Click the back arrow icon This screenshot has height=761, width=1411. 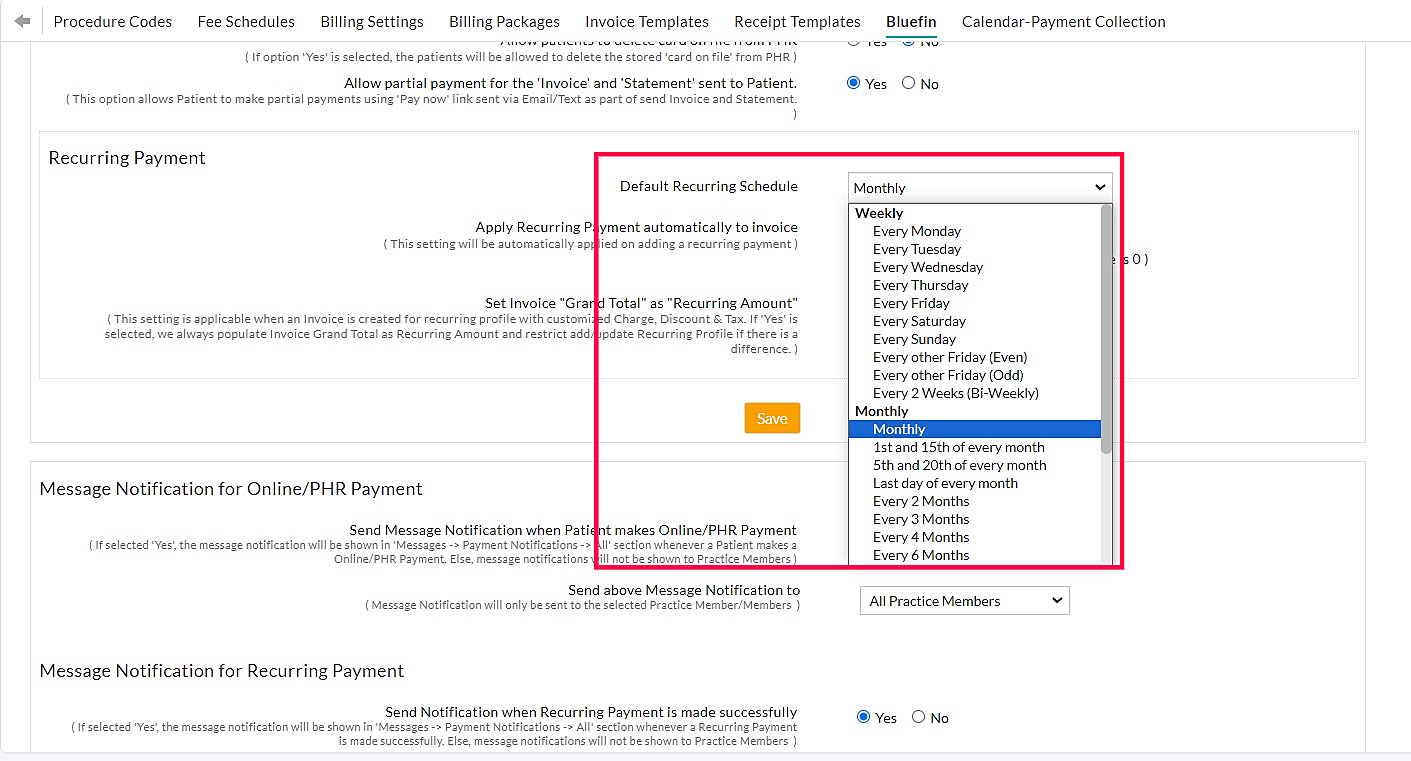21,19
